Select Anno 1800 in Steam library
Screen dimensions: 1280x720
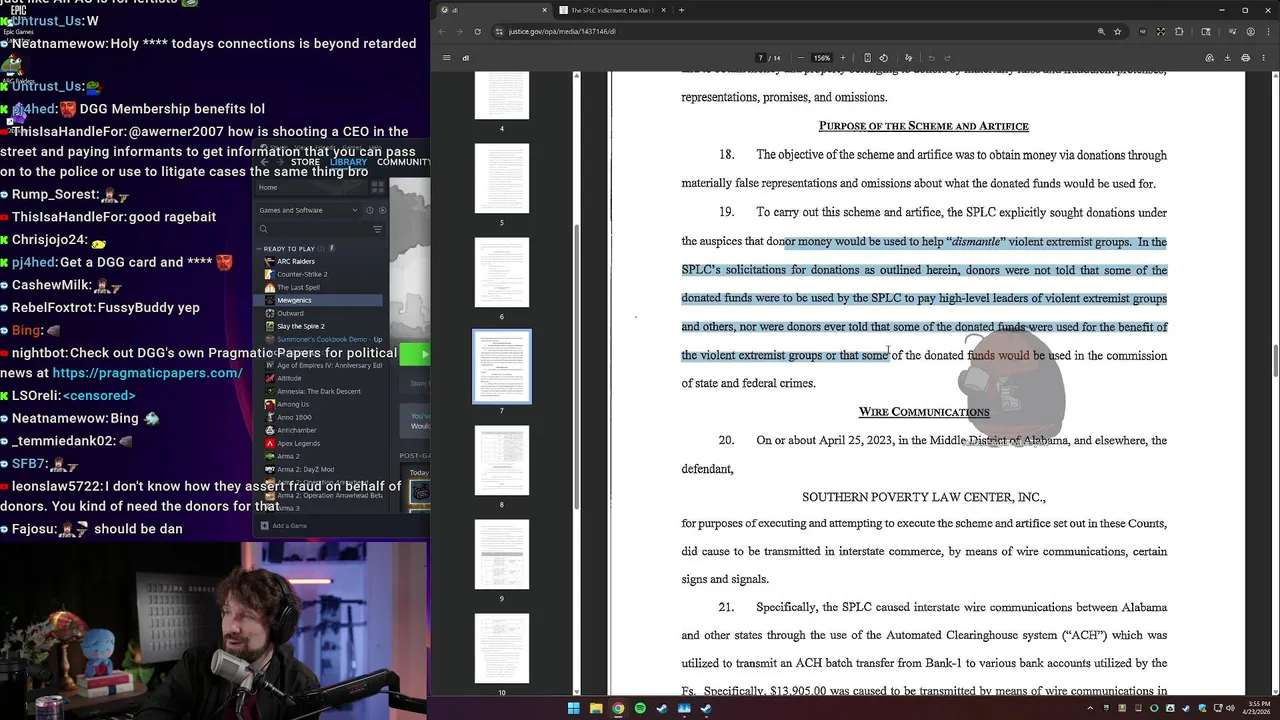tap(294, 417)
